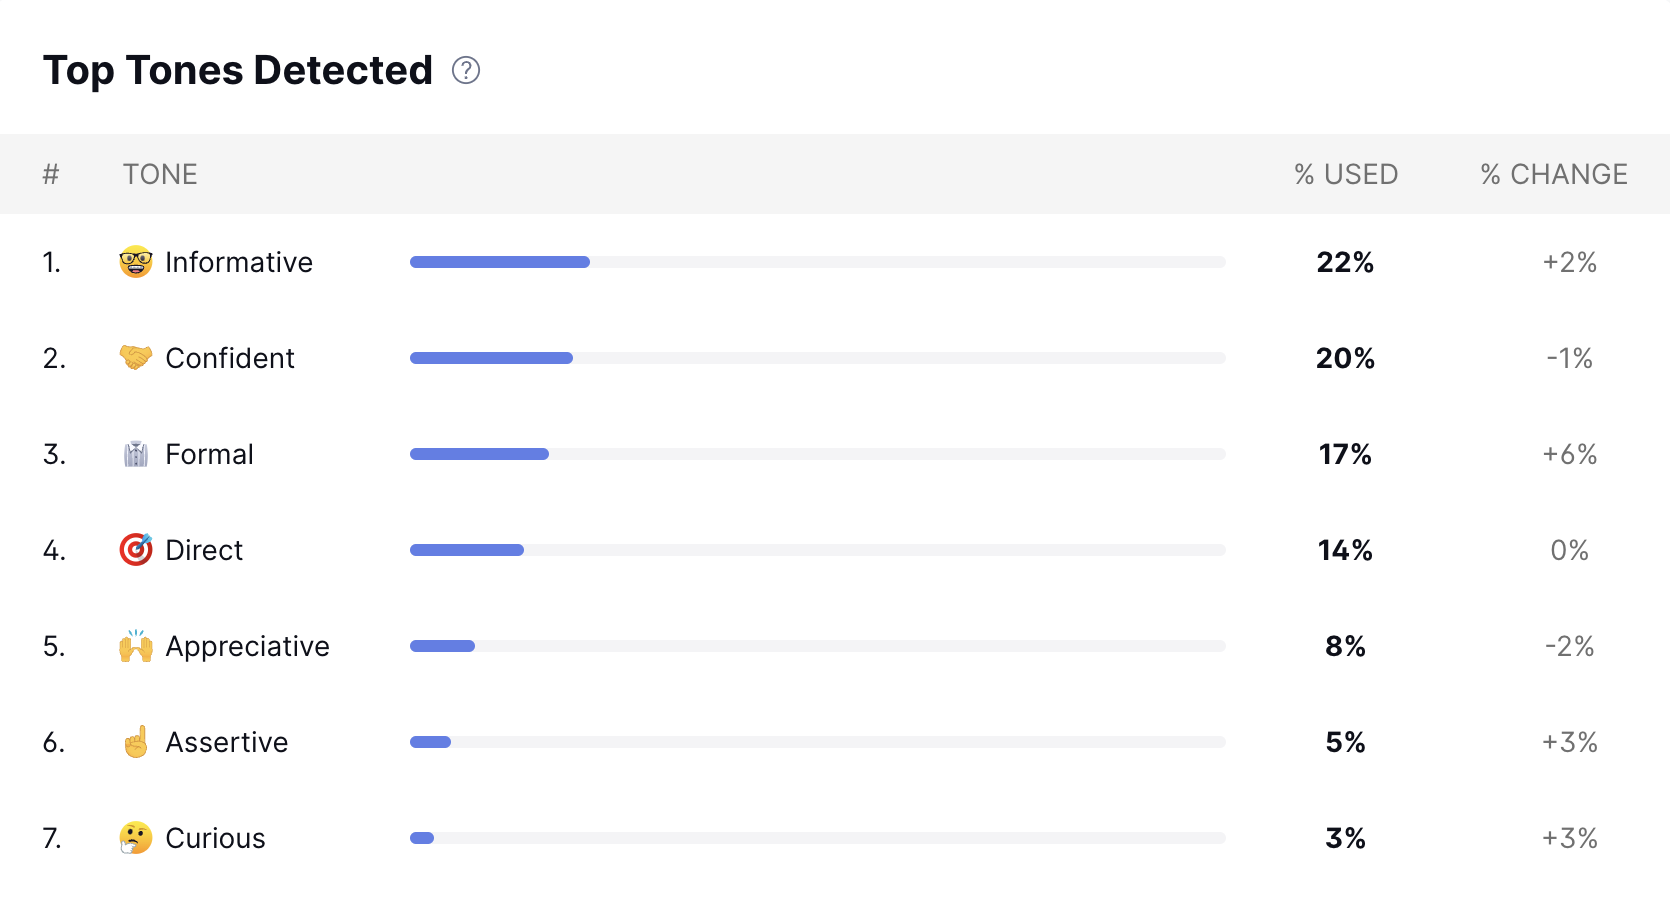The width and height of the screenshot is (1670, 910).
Task: Click the Curious thinking face emoji
Action: [x=136, y=838]
